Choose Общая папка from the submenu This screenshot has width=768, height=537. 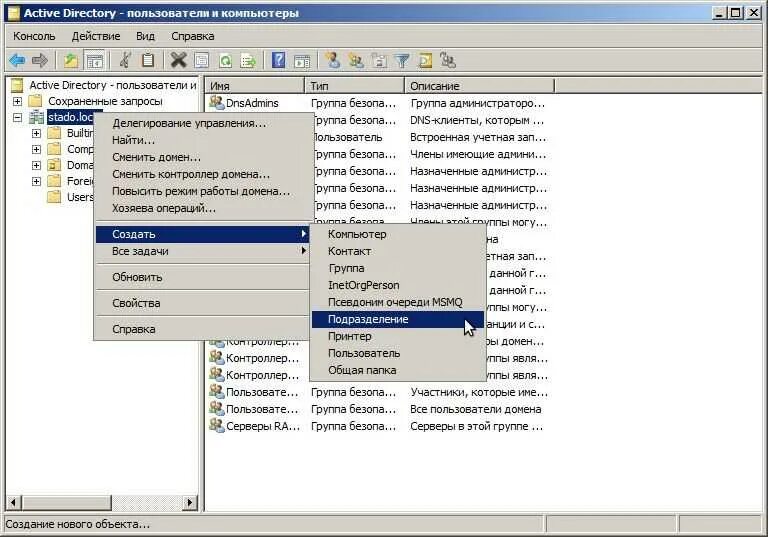398,370
